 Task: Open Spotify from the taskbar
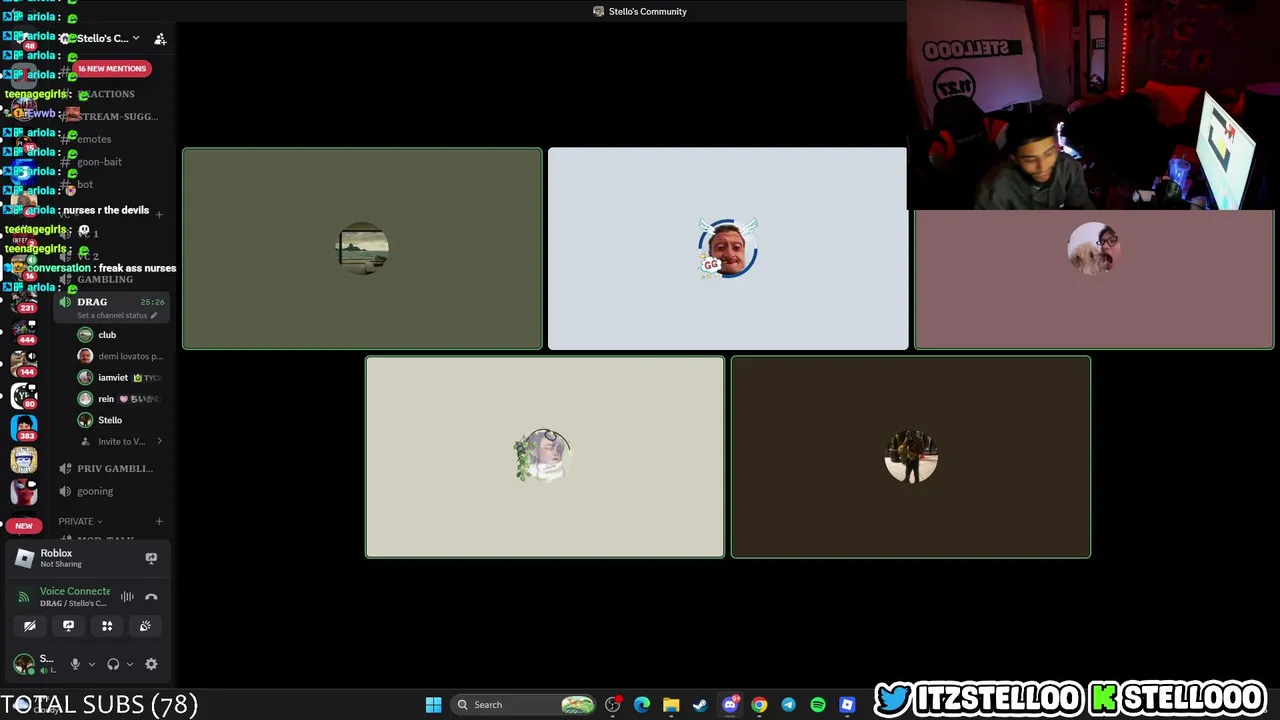click(x=818, y=705)
